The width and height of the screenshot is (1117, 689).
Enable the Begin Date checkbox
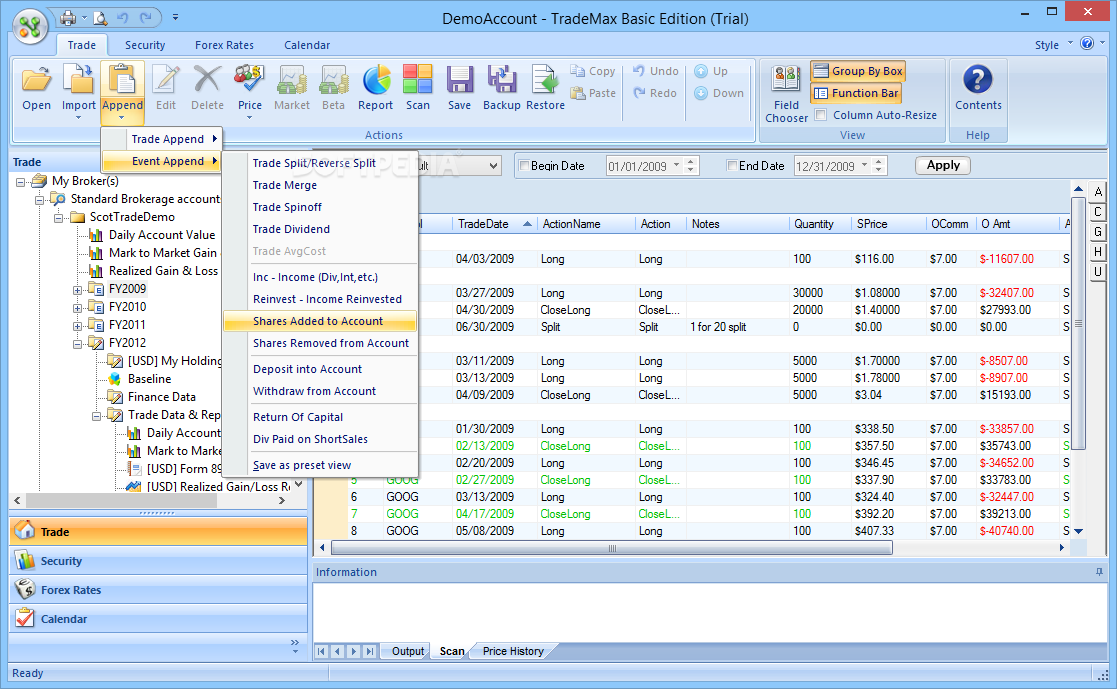pyautogui.click(x=523, y=166)
